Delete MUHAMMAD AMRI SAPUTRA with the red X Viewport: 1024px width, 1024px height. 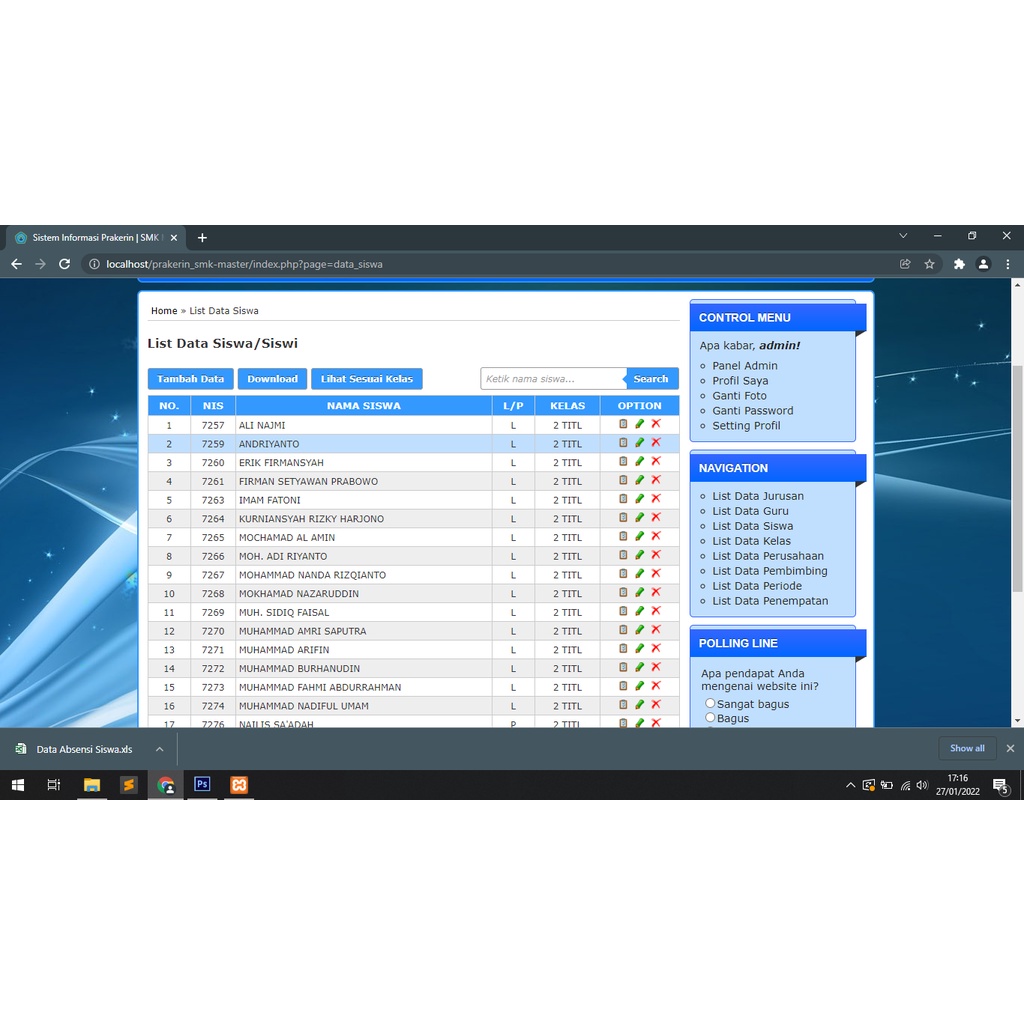(656, 630)
